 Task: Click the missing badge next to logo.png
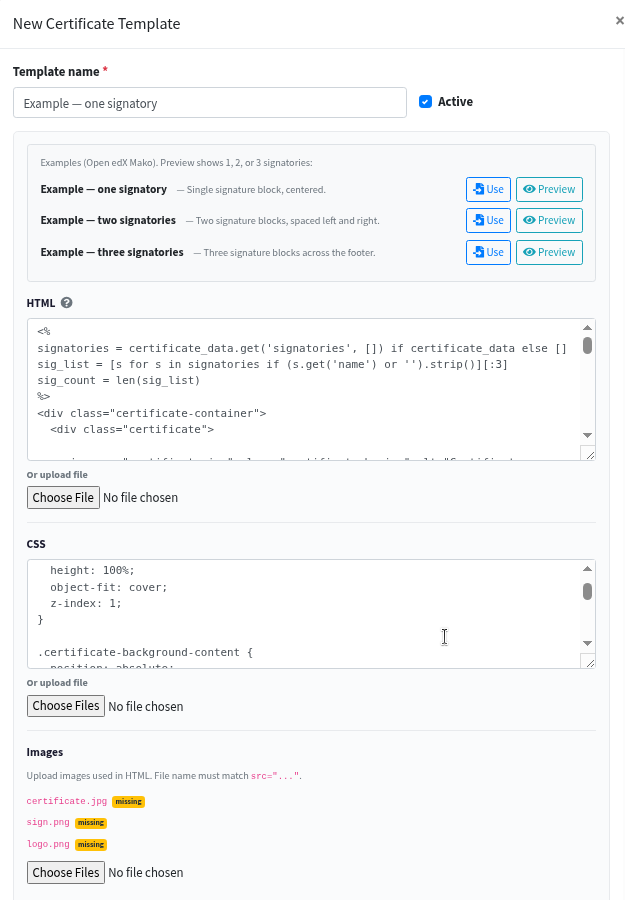(91, 844)
